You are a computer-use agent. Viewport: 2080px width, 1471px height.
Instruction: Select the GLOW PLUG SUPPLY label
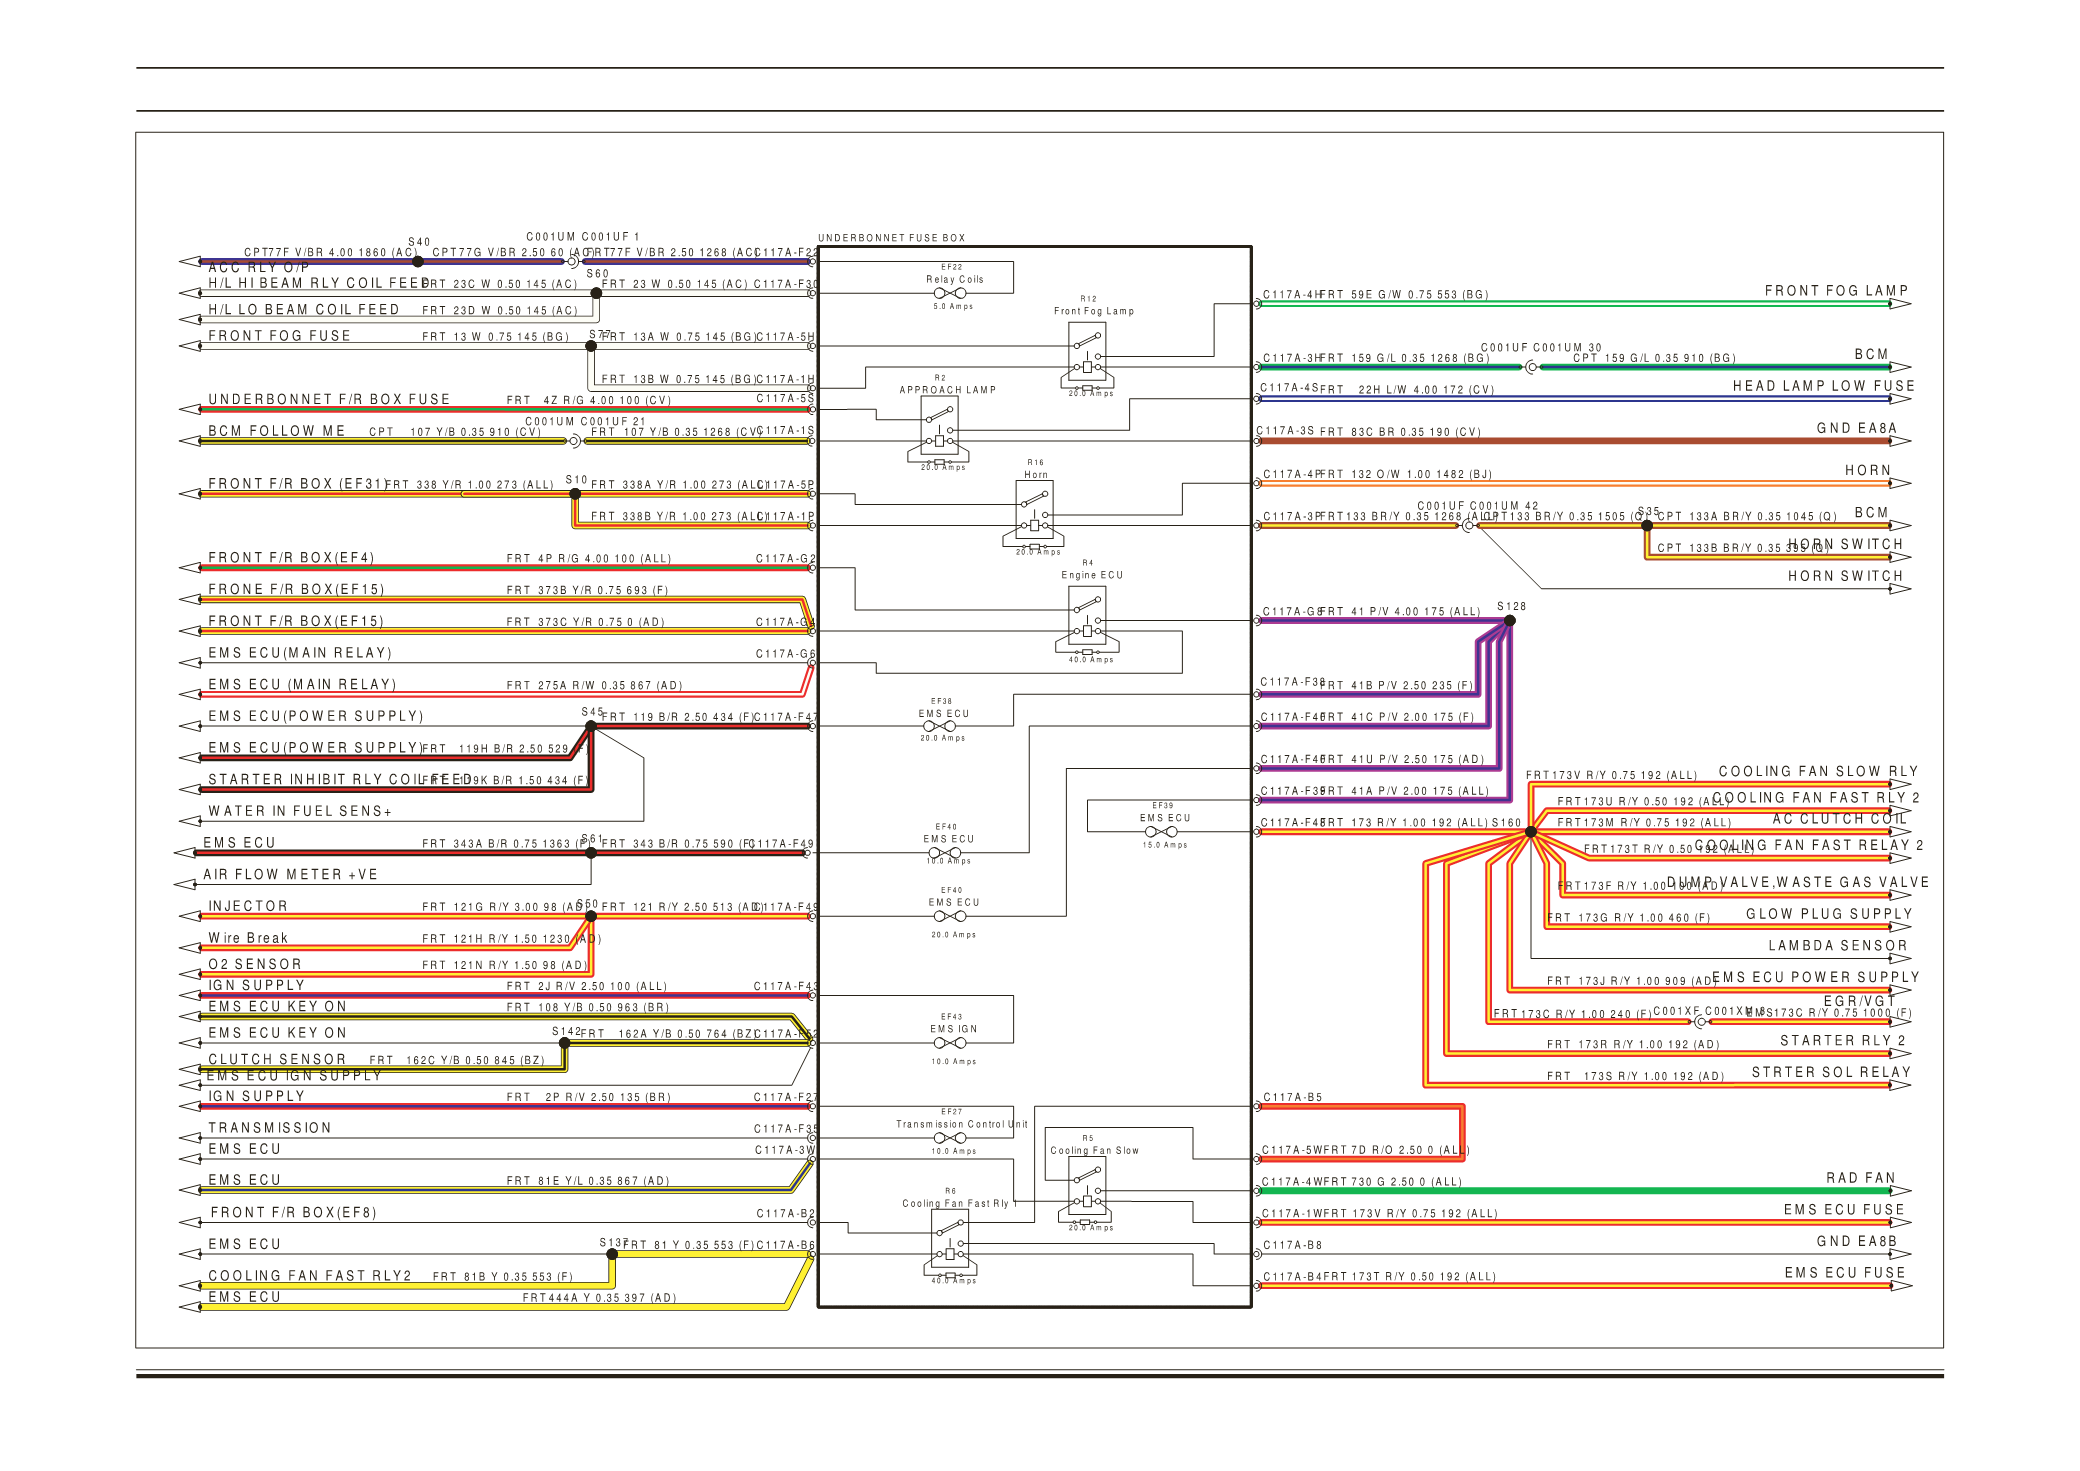click(1829, 914)
